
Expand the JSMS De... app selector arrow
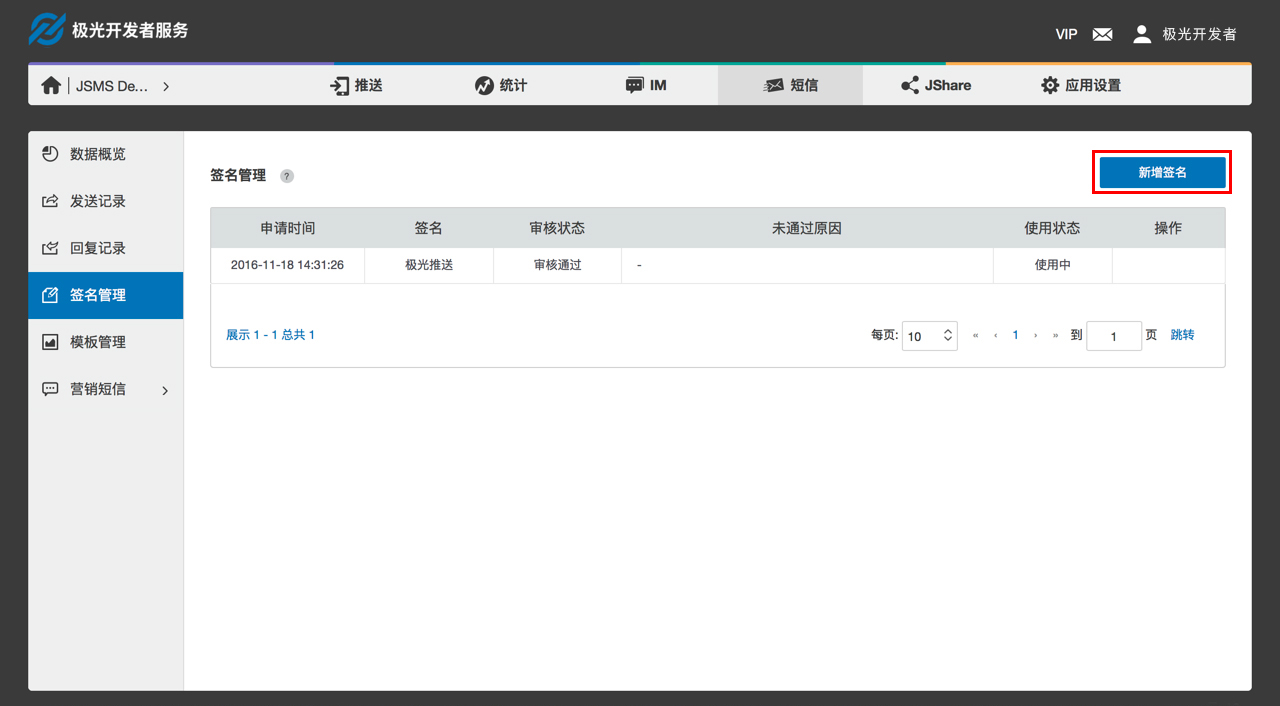[166, 86]
